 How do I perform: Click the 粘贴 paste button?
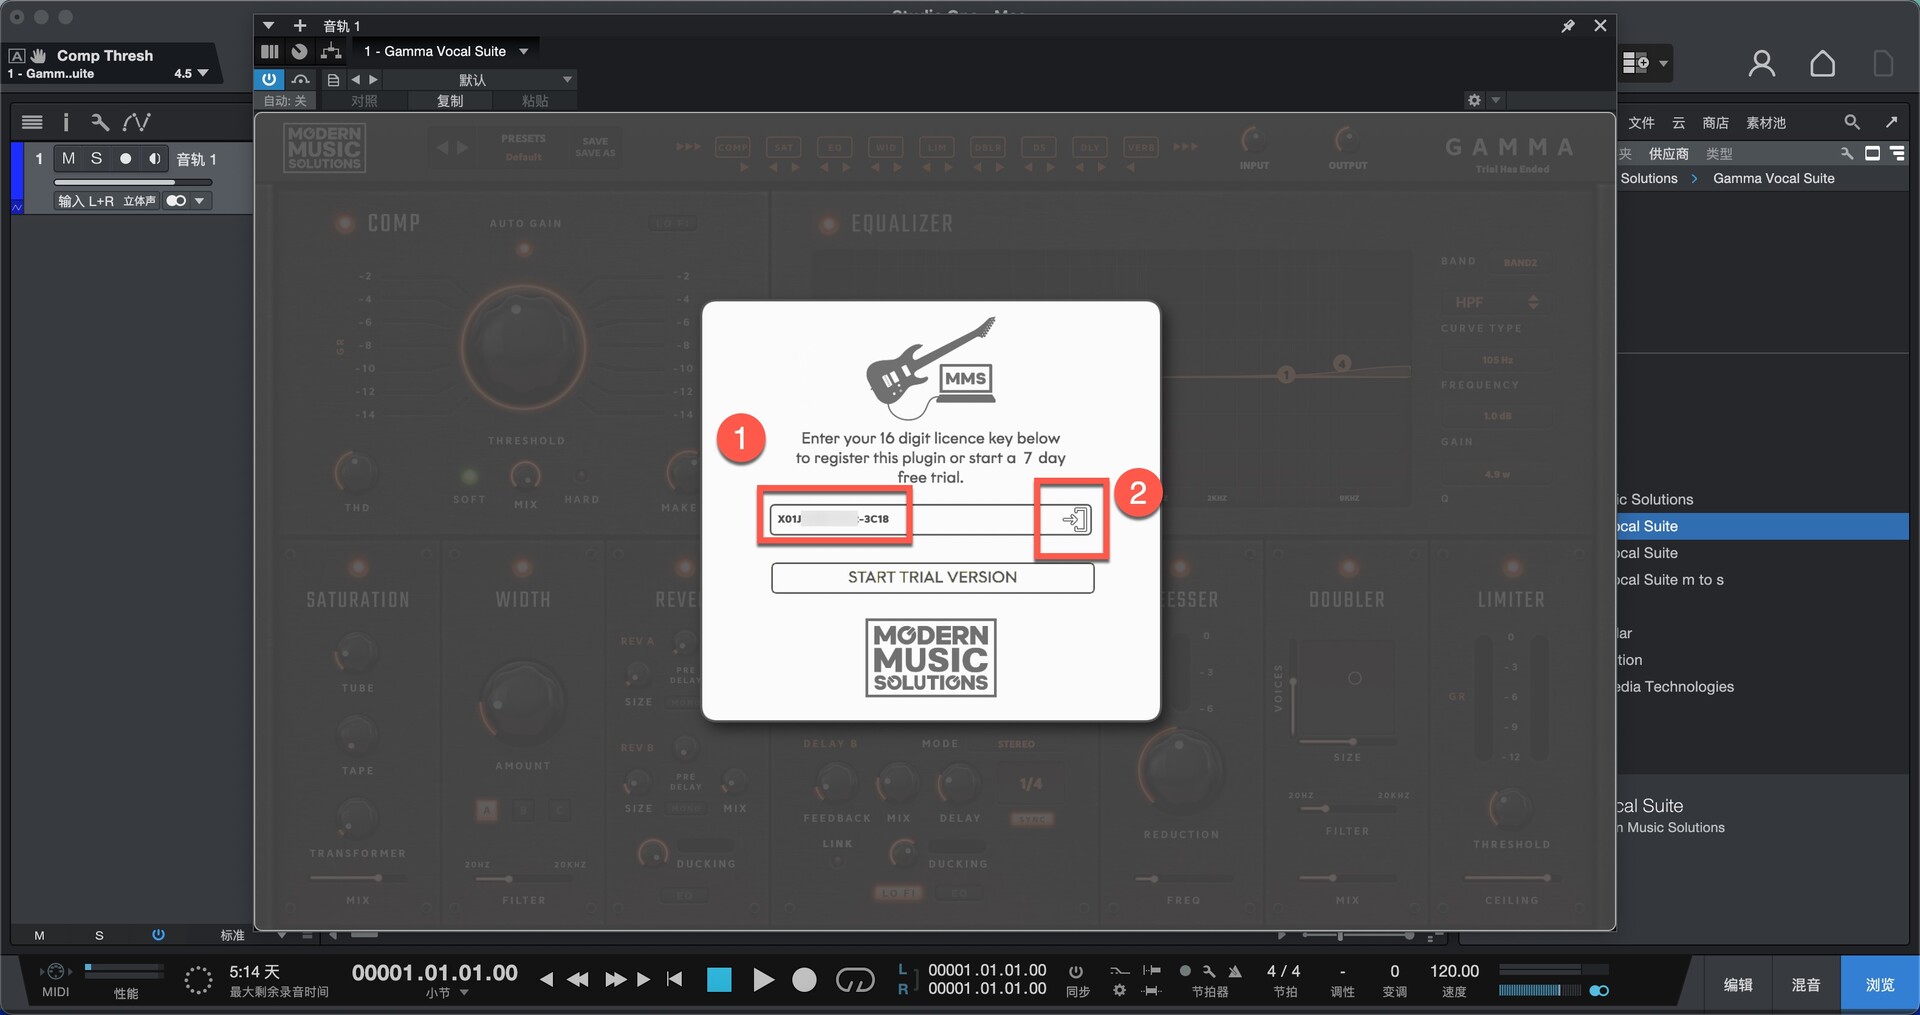535,101
